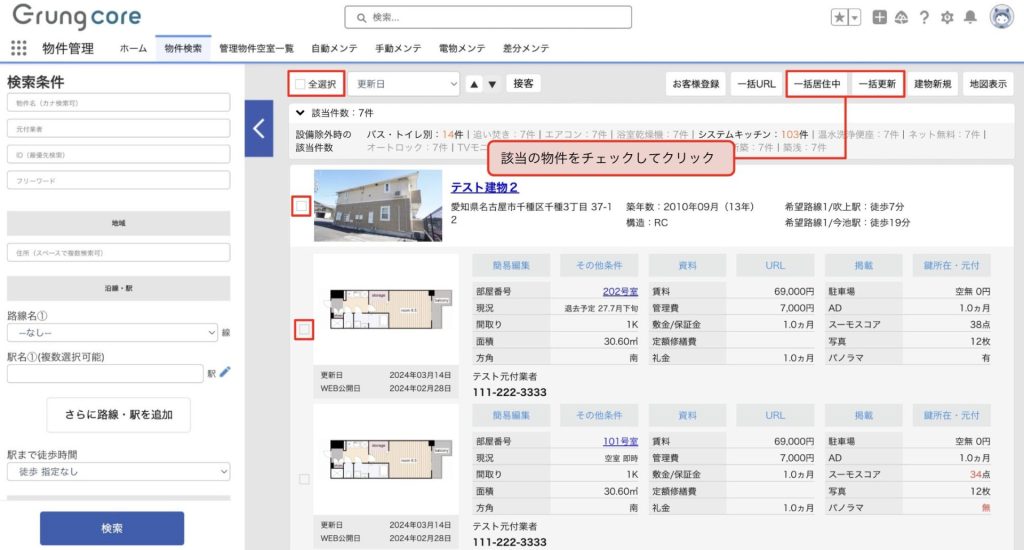Check the 全選択 checkbox

pos(300,84)
